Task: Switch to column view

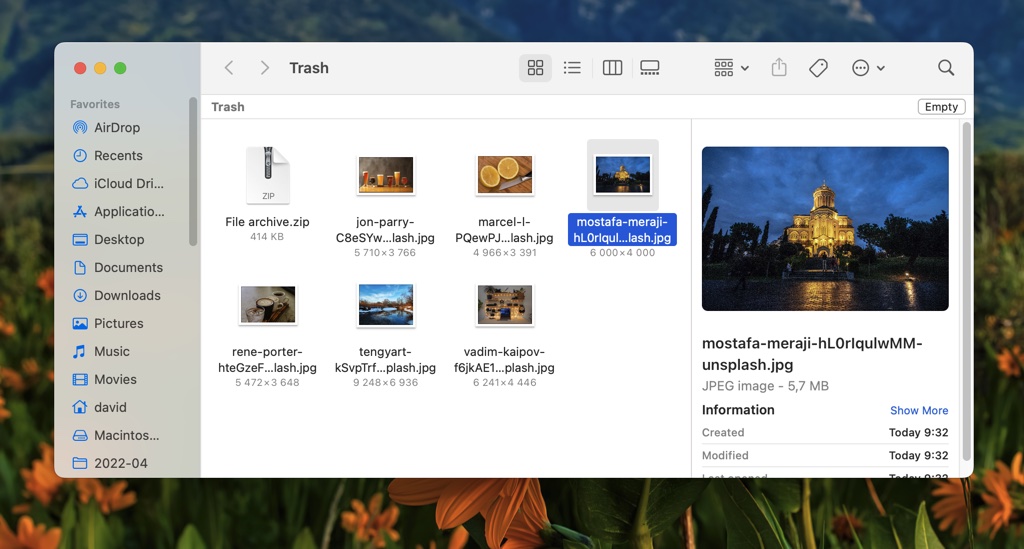Action: click(612, 68)
